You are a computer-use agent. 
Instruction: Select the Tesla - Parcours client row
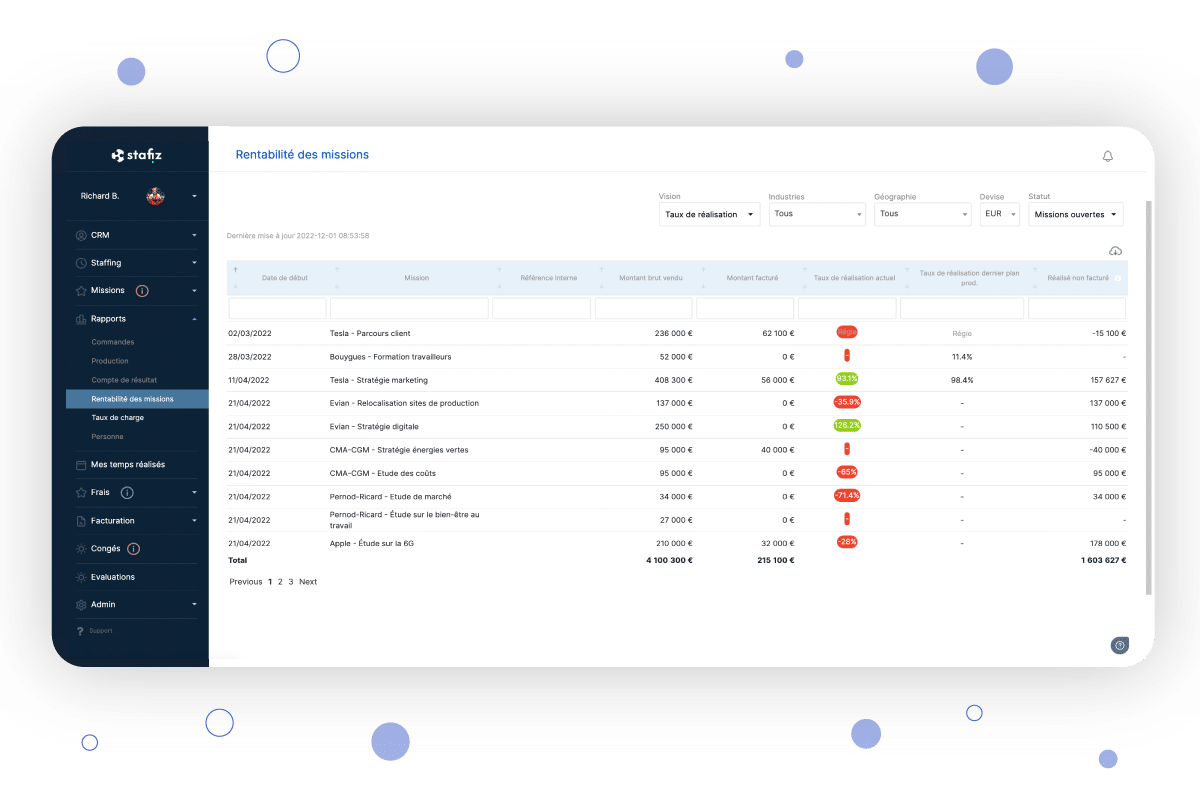pos(677,333)
